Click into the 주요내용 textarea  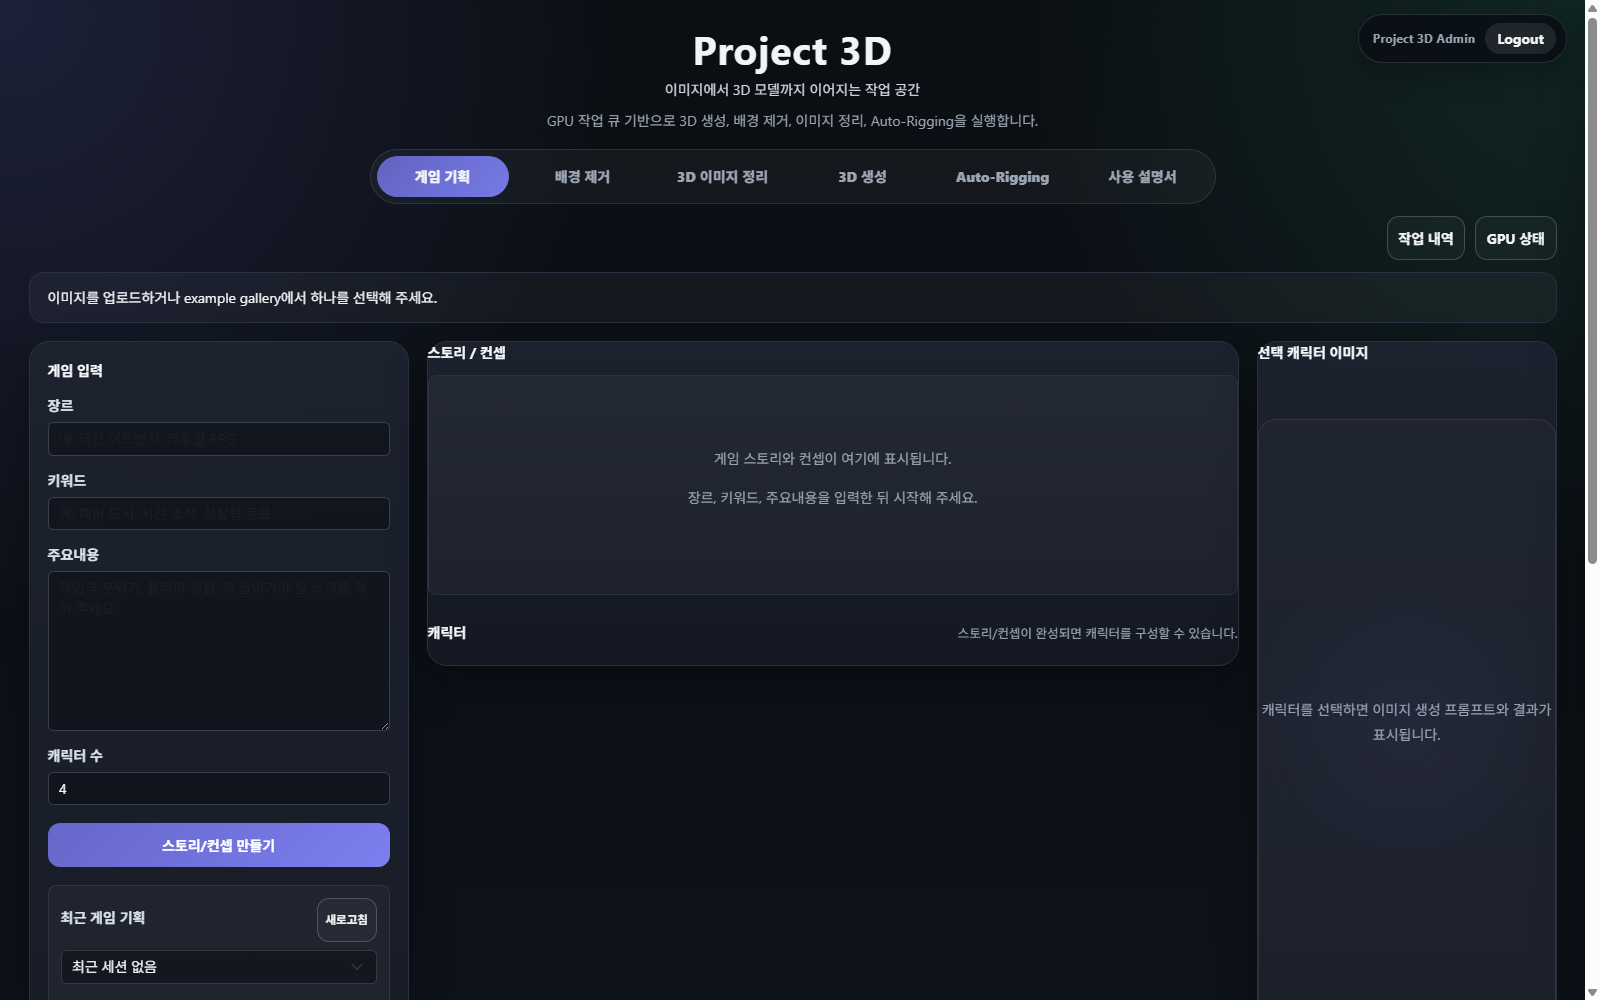pos(219,651)
